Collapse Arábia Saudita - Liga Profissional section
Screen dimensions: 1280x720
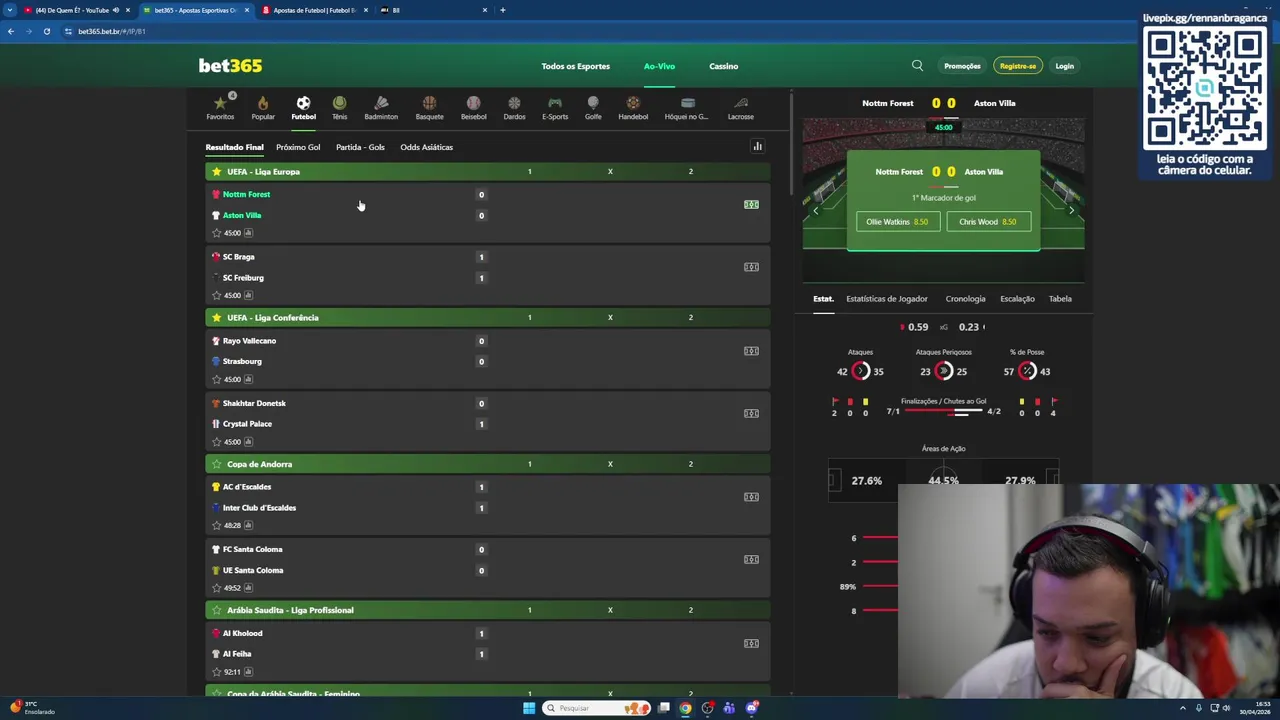click(x=488, y=610)
